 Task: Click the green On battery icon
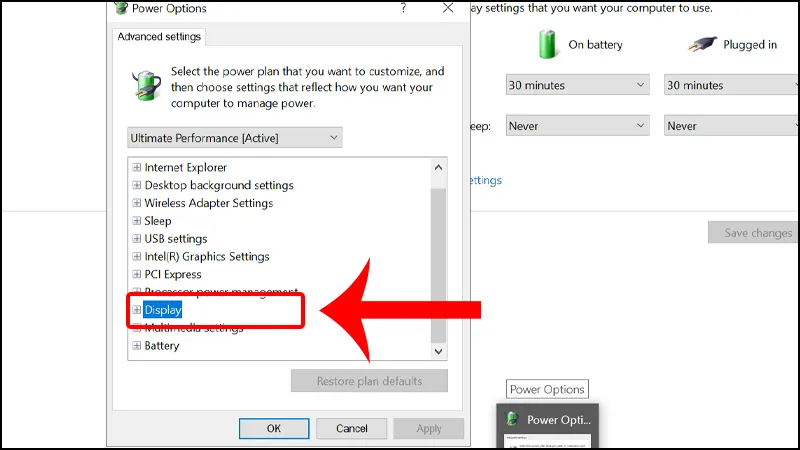[546, 44]
